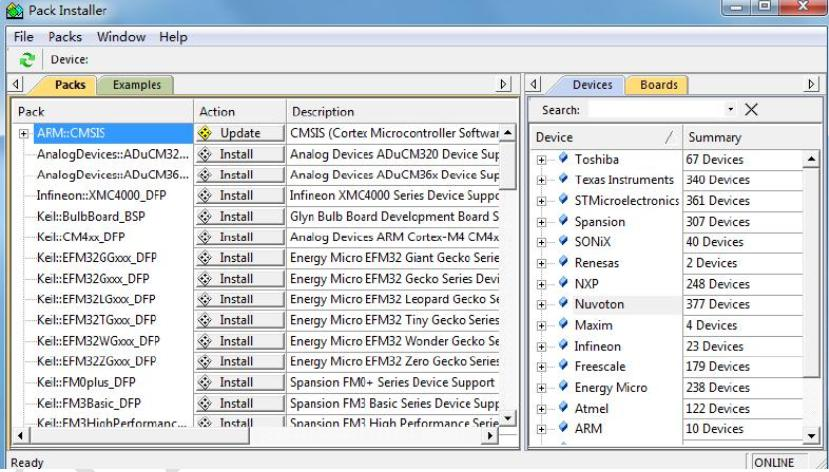Expand the Nuvoton device tree
829x472 pixels.
(541, 305)
